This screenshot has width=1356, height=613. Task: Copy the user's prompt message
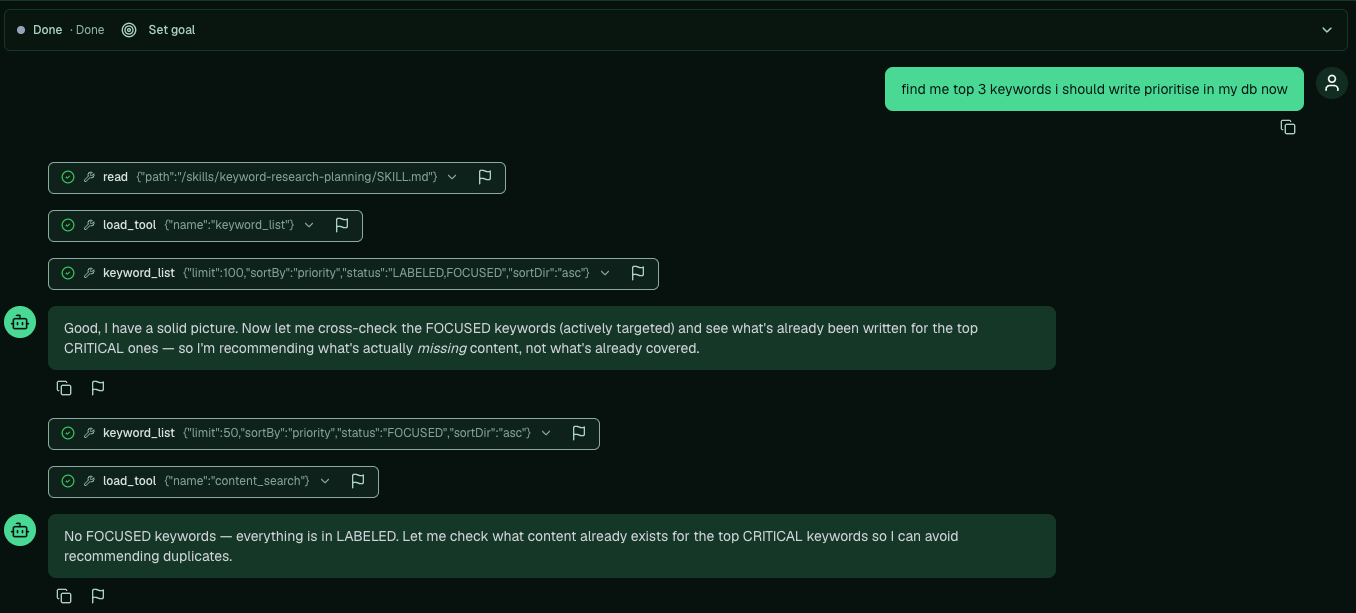[1288, 127]
